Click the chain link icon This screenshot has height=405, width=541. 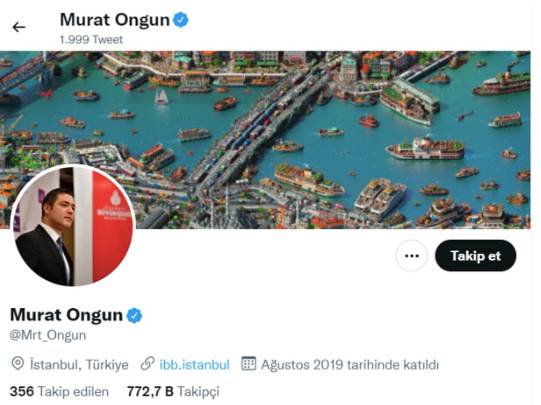(x=147, y=364)
